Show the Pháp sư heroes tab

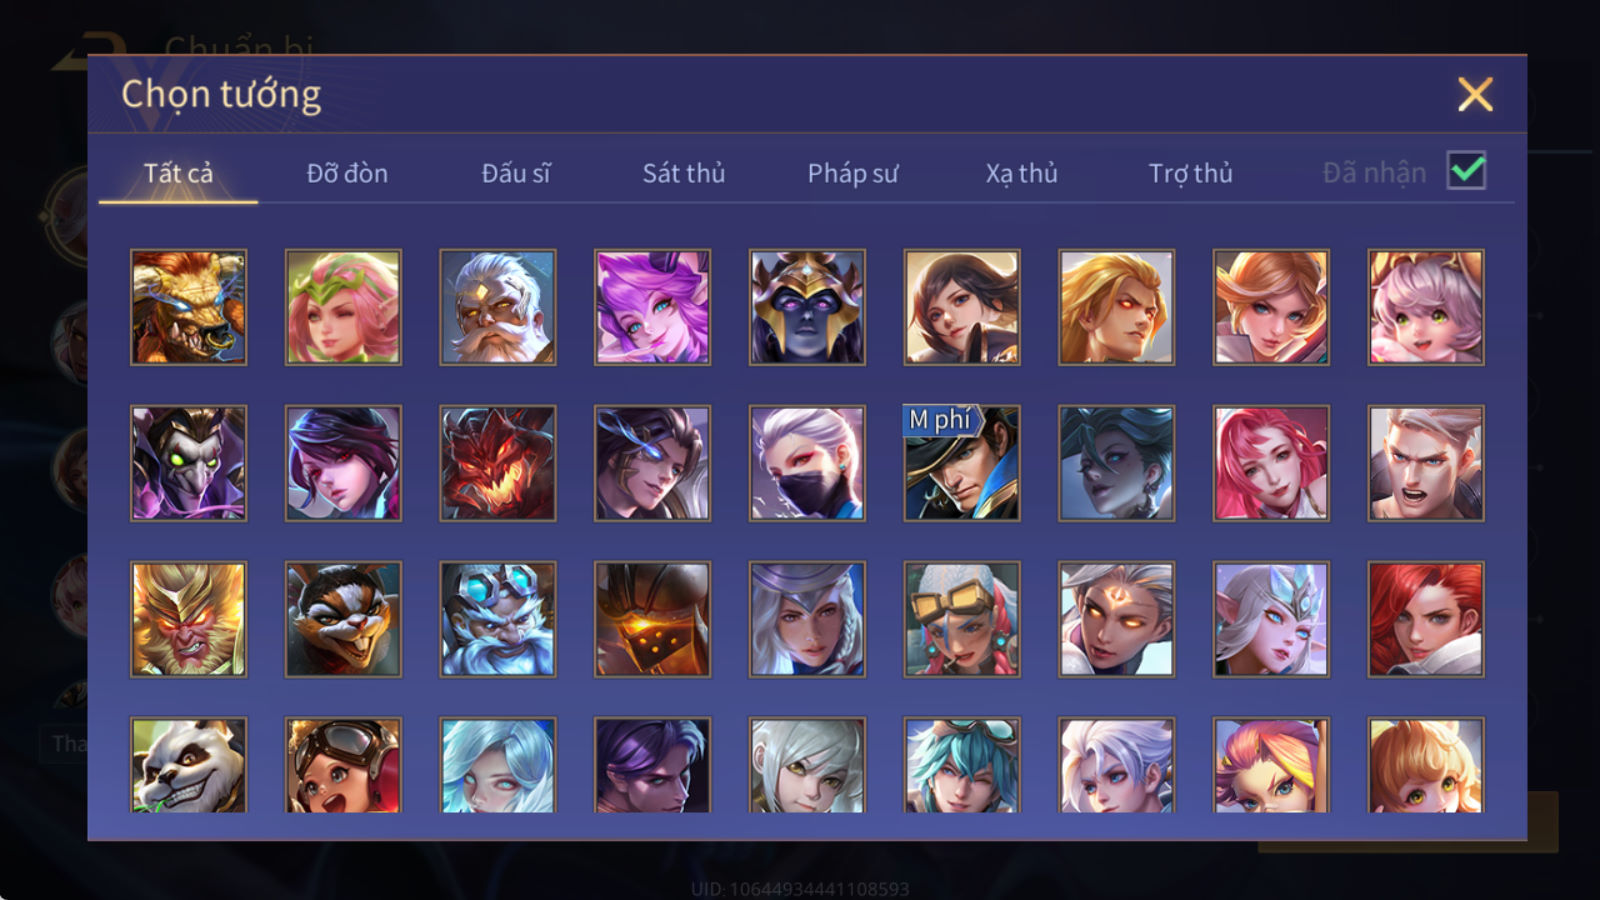[852, 173]
